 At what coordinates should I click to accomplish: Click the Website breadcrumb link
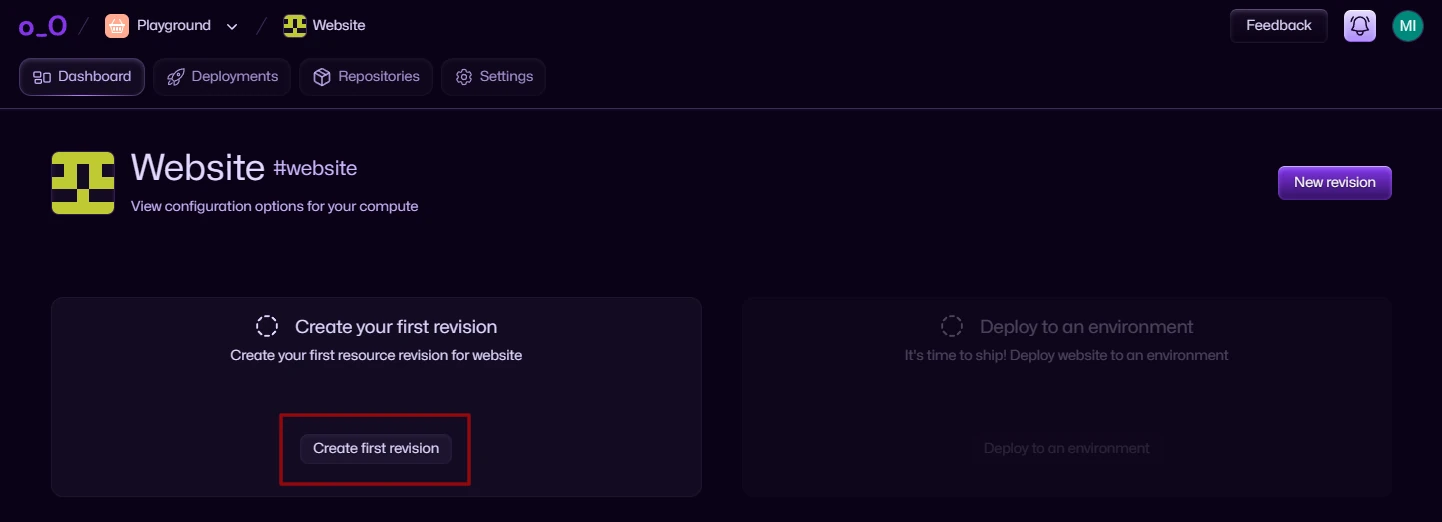click(339, 26)
